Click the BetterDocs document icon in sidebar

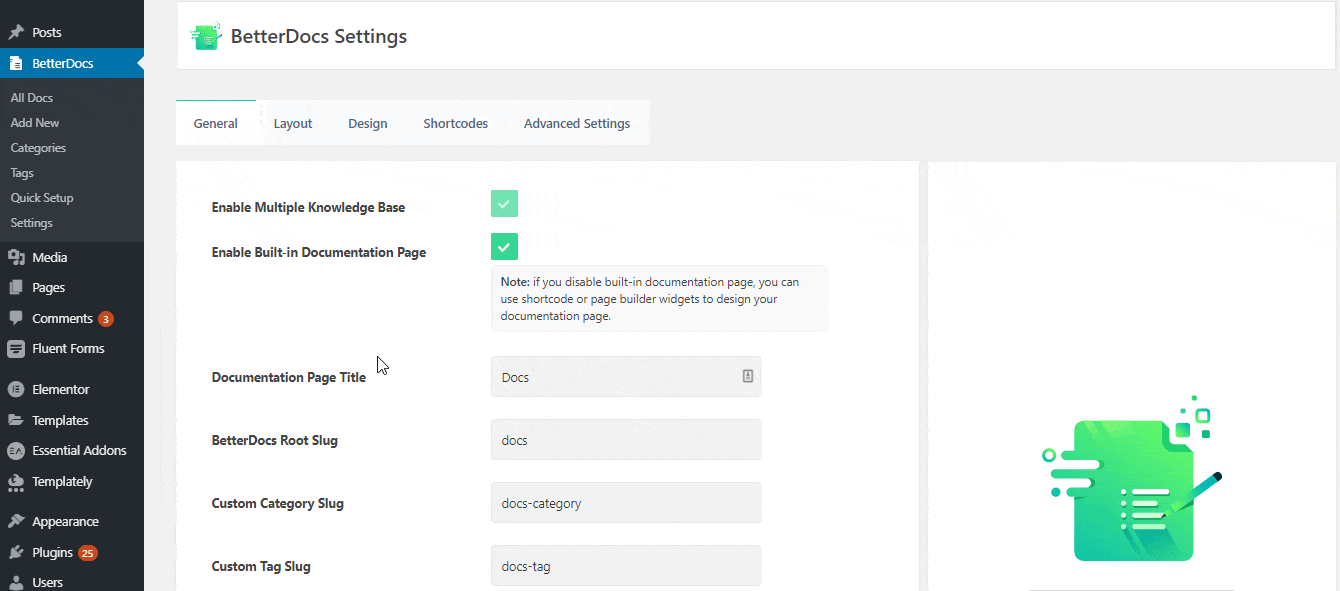point(16,63)
